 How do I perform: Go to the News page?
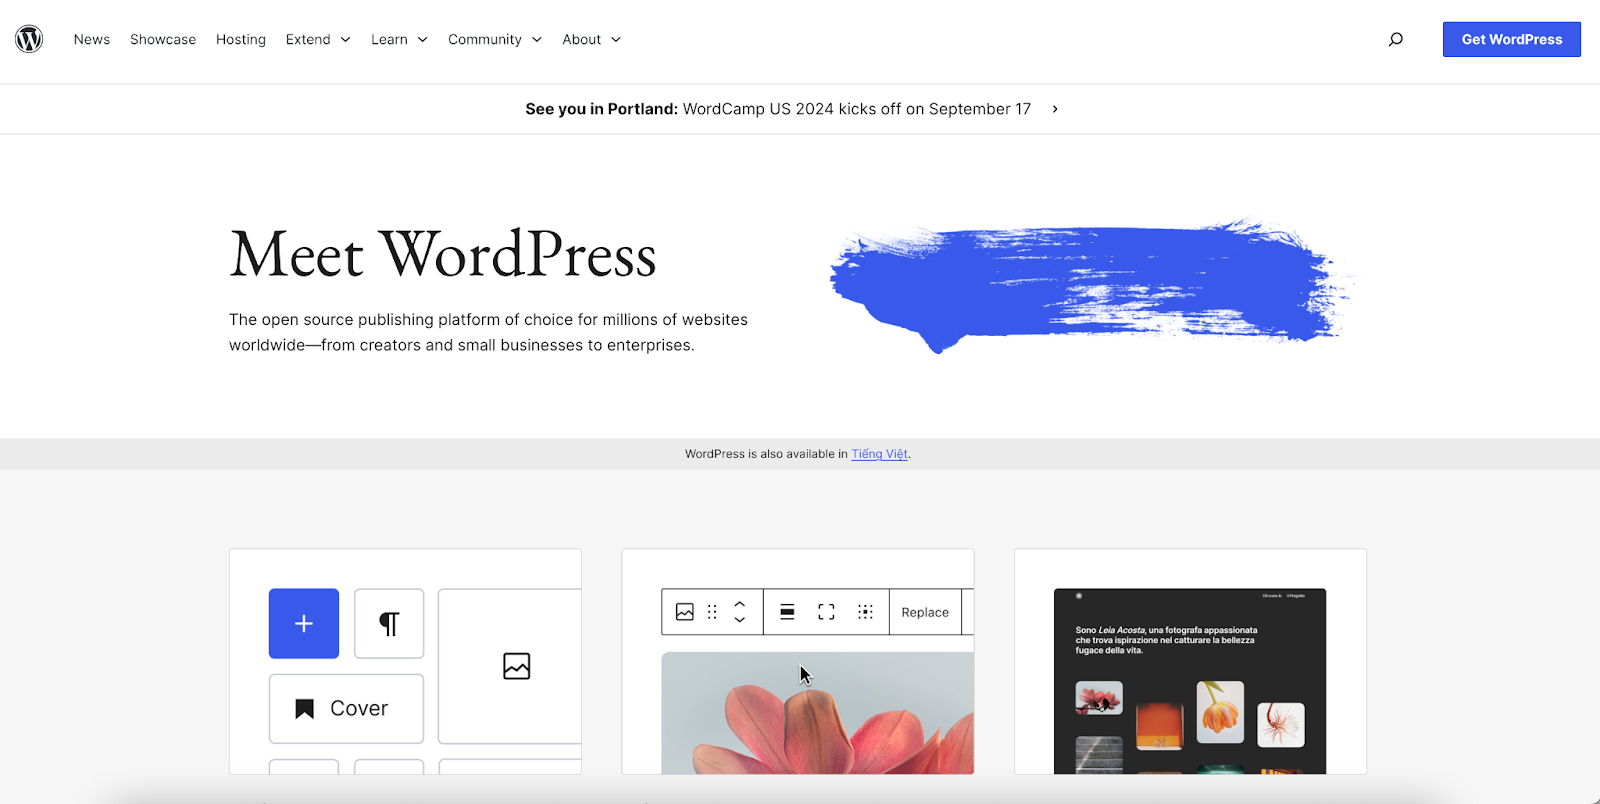92,40
